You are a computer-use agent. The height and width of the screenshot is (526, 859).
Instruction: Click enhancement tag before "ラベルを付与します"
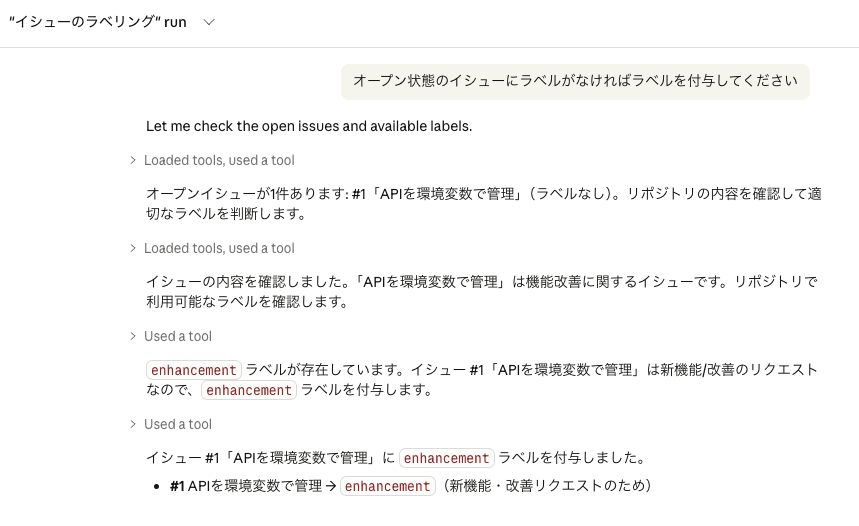[249, 390]
